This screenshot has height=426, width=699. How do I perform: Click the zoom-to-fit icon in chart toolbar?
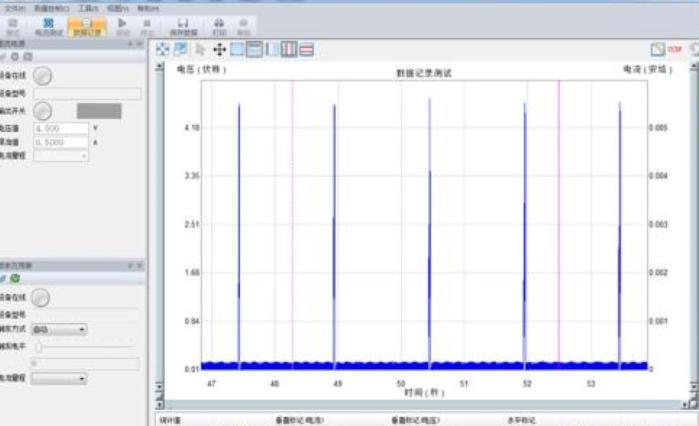[x=162, y=49]
